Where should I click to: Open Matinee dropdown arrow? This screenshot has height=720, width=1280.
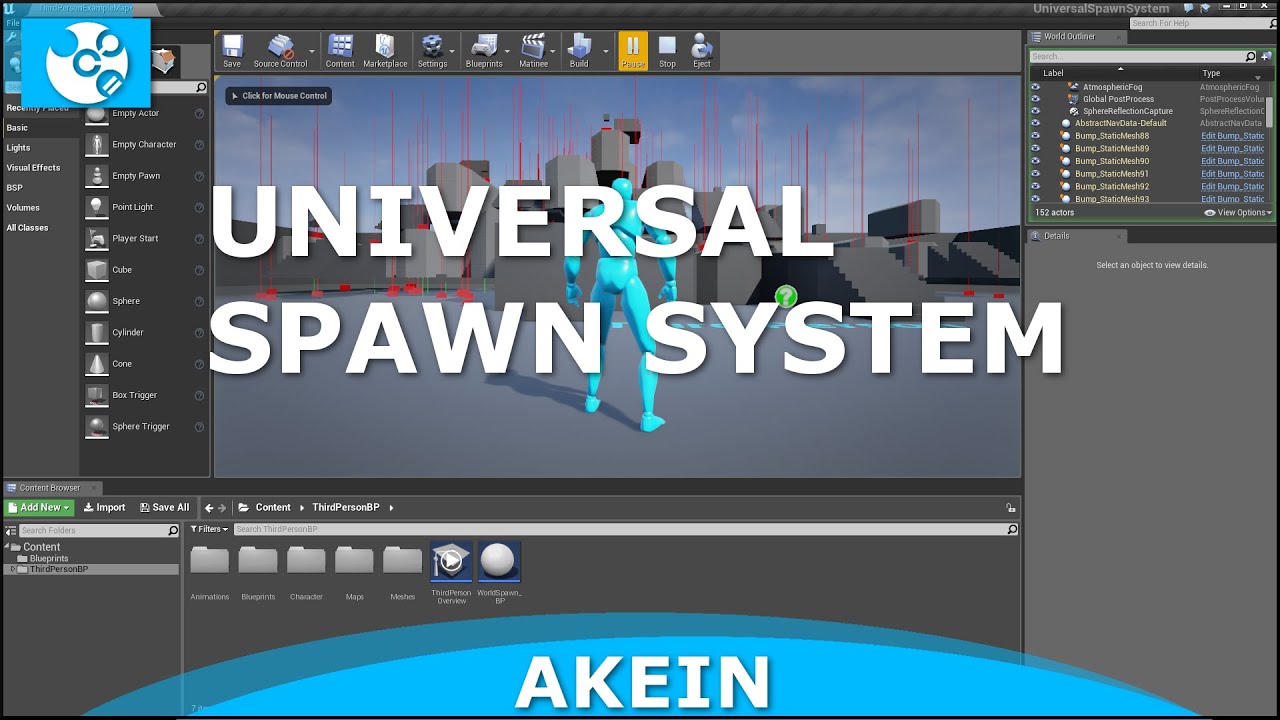click(554, 50)
